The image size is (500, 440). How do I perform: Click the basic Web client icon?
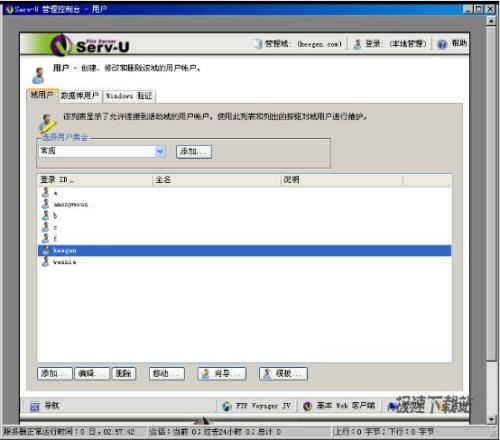point(307,406)
